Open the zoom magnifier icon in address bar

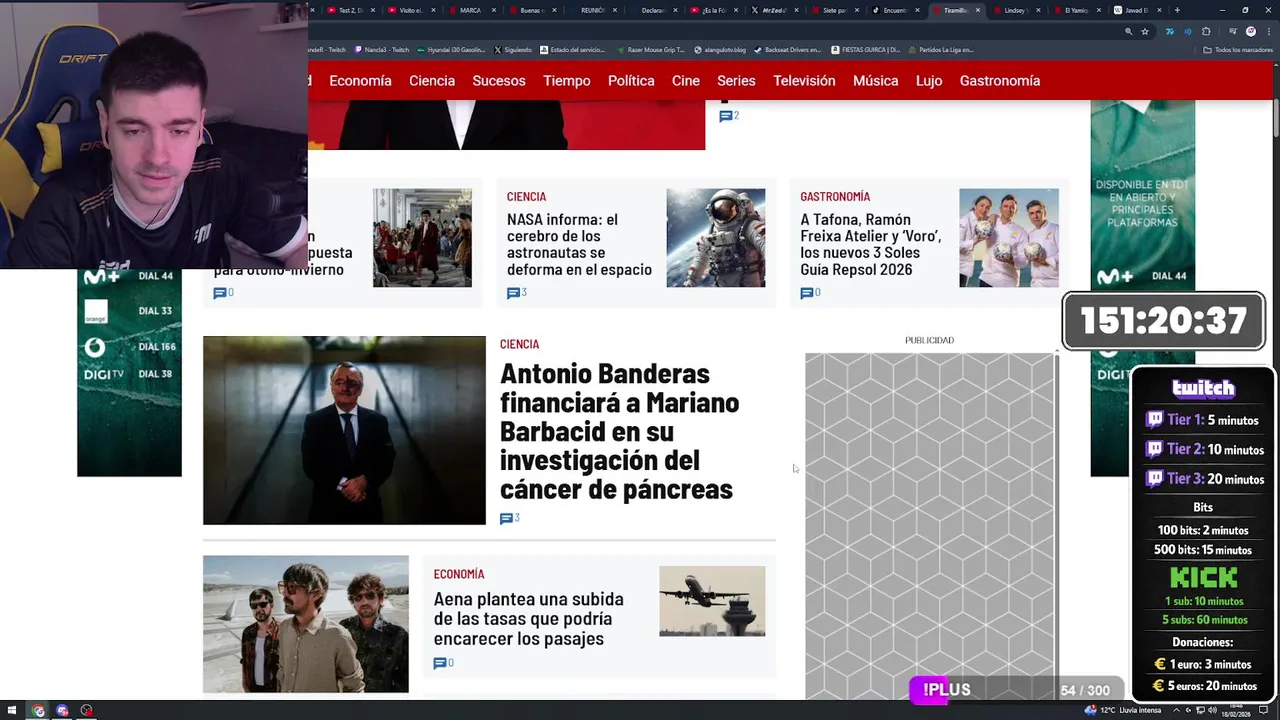[x=1128, y=31]
